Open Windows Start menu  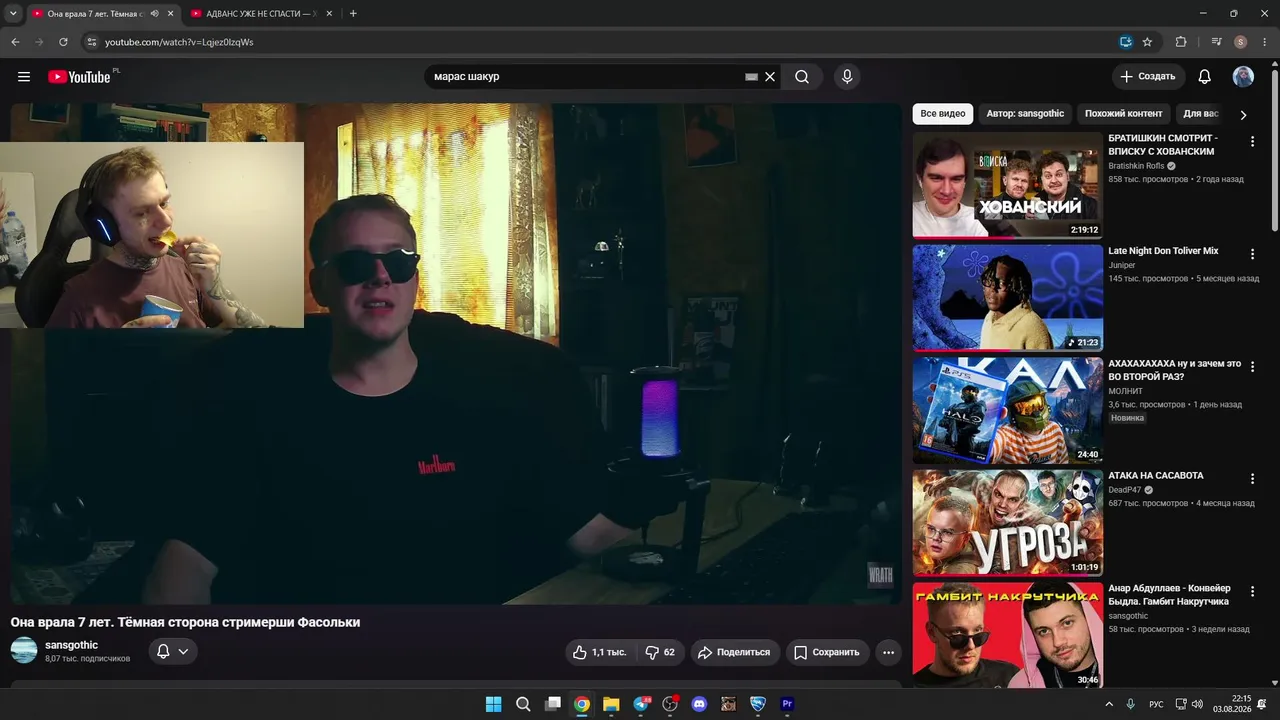click(x=494, y=704)
